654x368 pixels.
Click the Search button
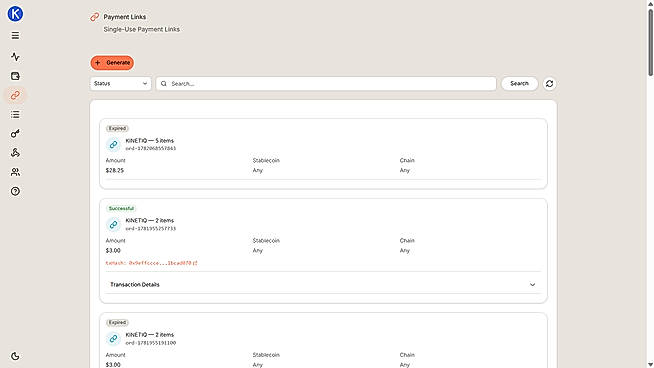pos(519,83)
